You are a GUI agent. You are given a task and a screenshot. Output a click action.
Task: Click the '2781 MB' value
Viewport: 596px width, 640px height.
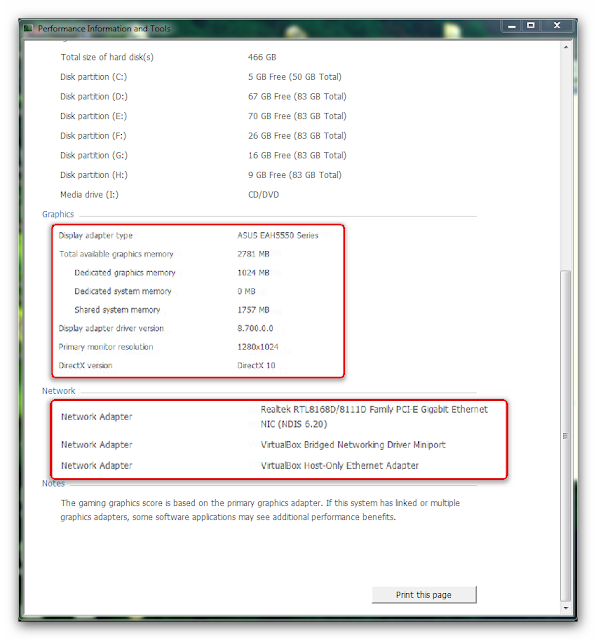254,254
